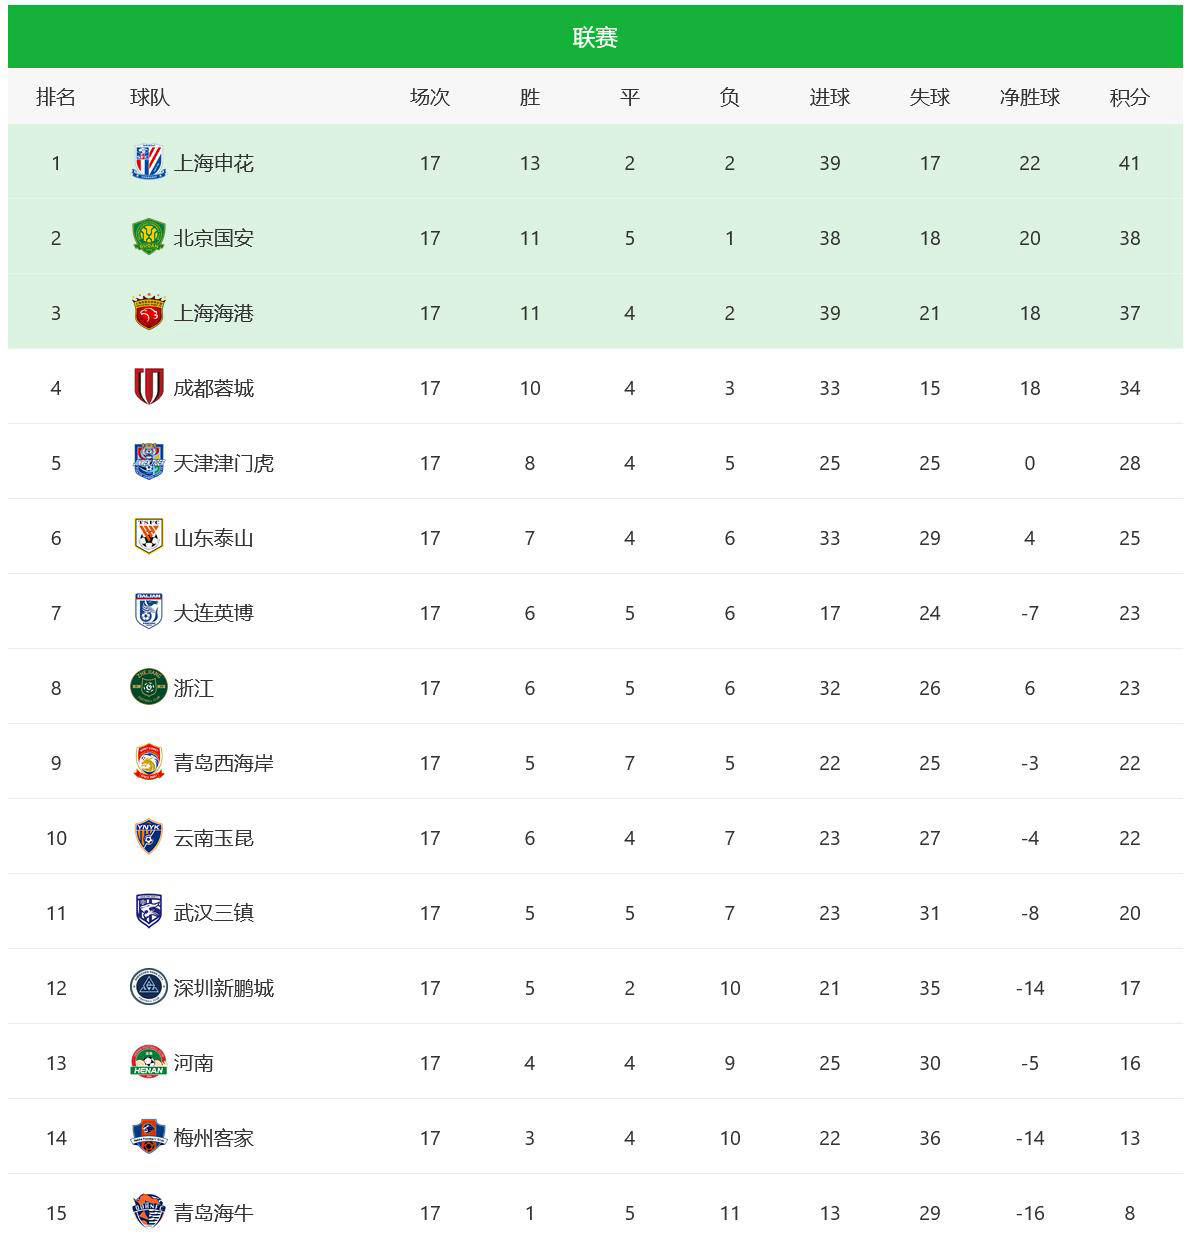1192x1235 pixels.
Task: Click the Shanghai Port (上海海港) team crest
Action: 148,312
